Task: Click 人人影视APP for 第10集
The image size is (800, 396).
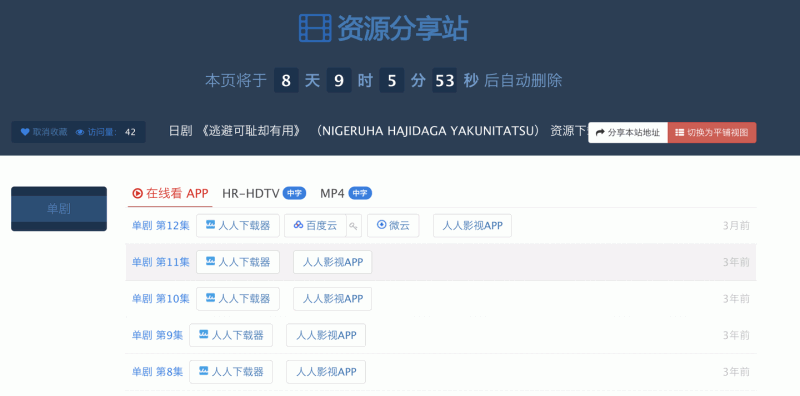Action: pos(333,299)
